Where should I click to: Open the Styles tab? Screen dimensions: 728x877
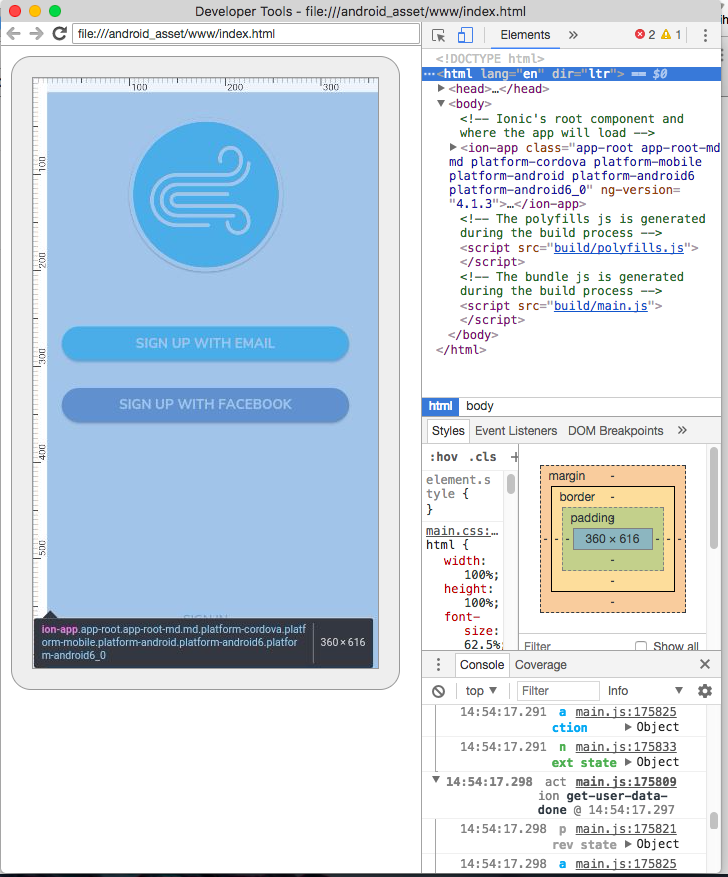[448, 431]
